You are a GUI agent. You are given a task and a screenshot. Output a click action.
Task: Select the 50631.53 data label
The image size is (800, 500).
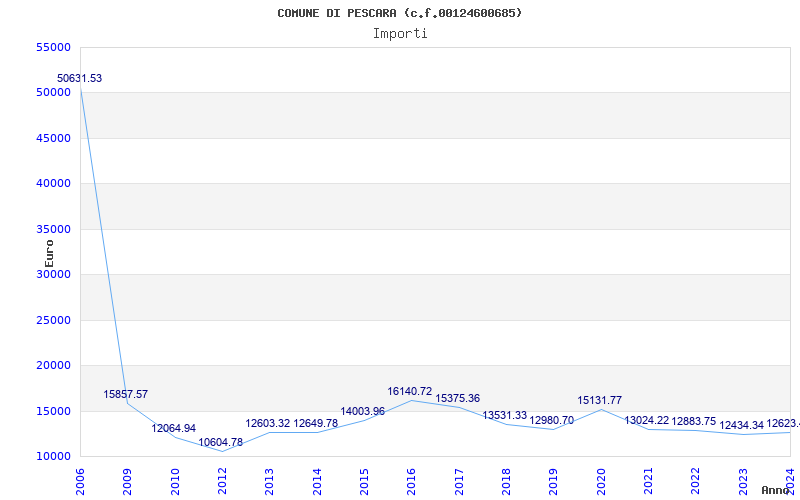click(79, 79)
